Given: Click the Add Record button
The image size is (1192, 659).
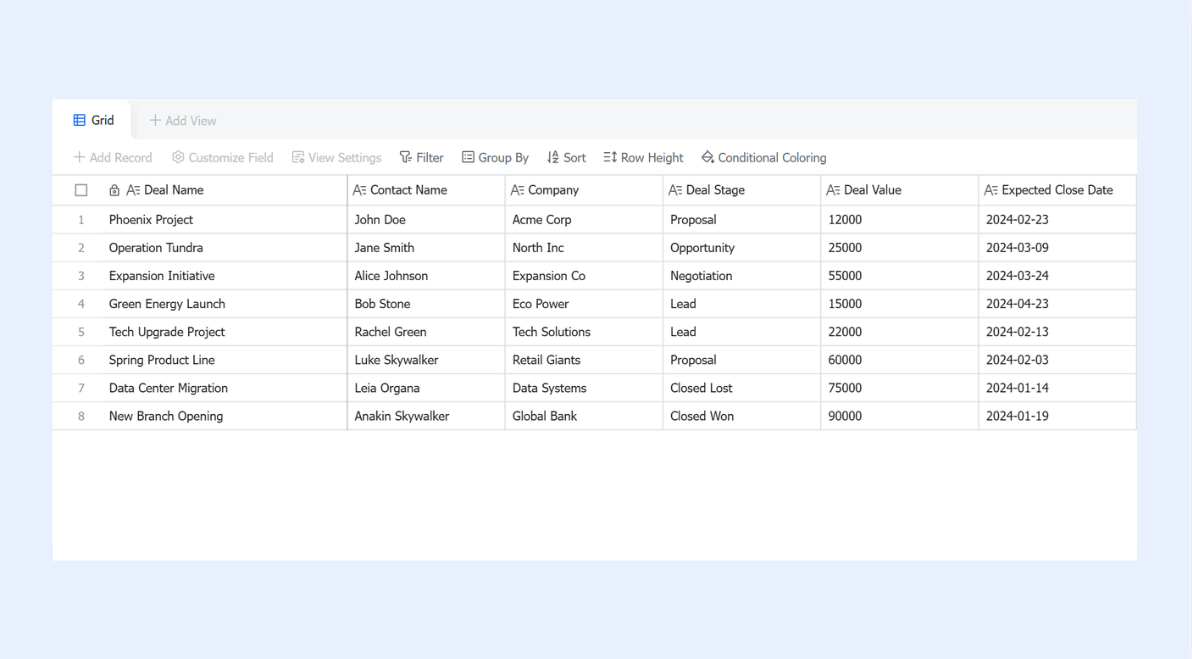Looking at the screenshot, I should pos(113,157).
